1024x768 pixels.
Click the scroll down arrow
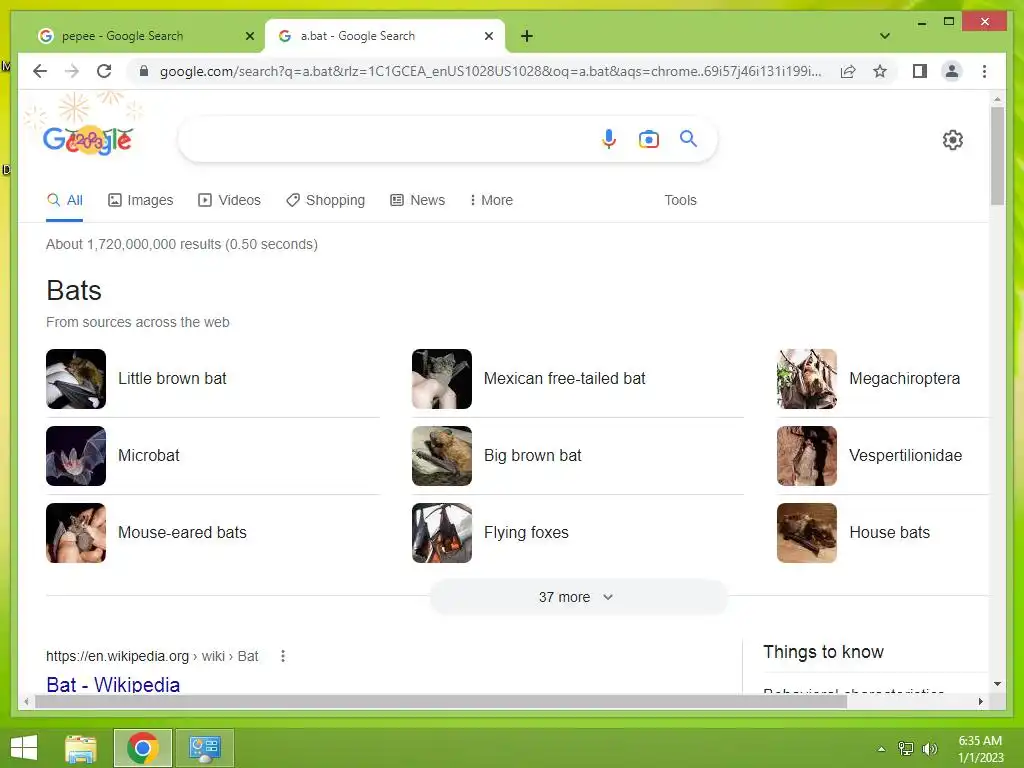(x=997, y=684)
